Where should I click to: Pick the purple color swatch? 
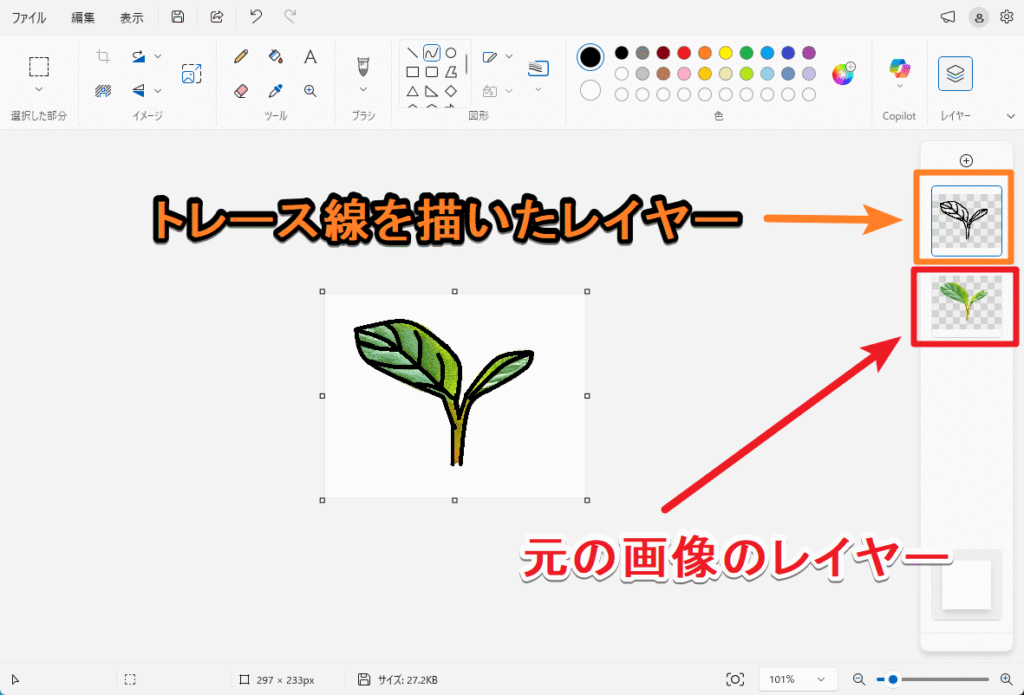click(x=809, y=53)
